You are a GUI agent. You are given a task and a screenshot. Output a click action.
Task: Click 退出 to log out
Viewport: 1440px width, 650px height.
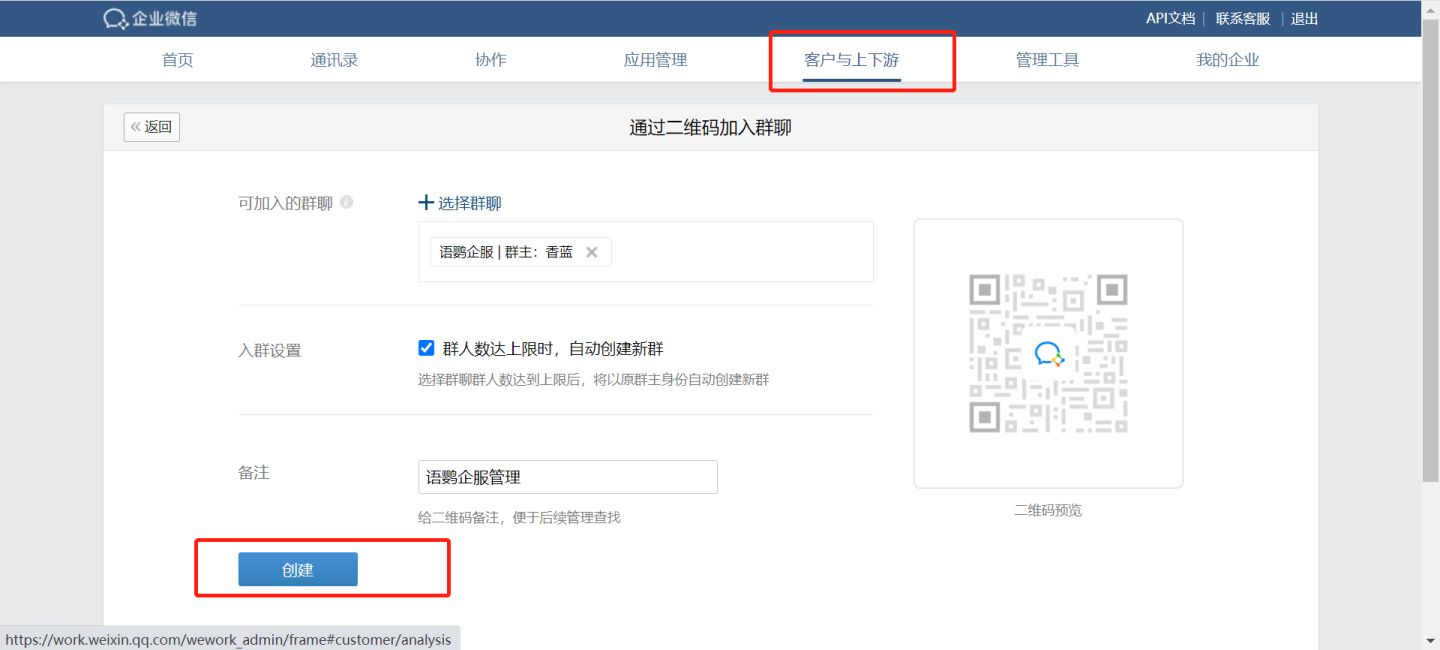1304,19
